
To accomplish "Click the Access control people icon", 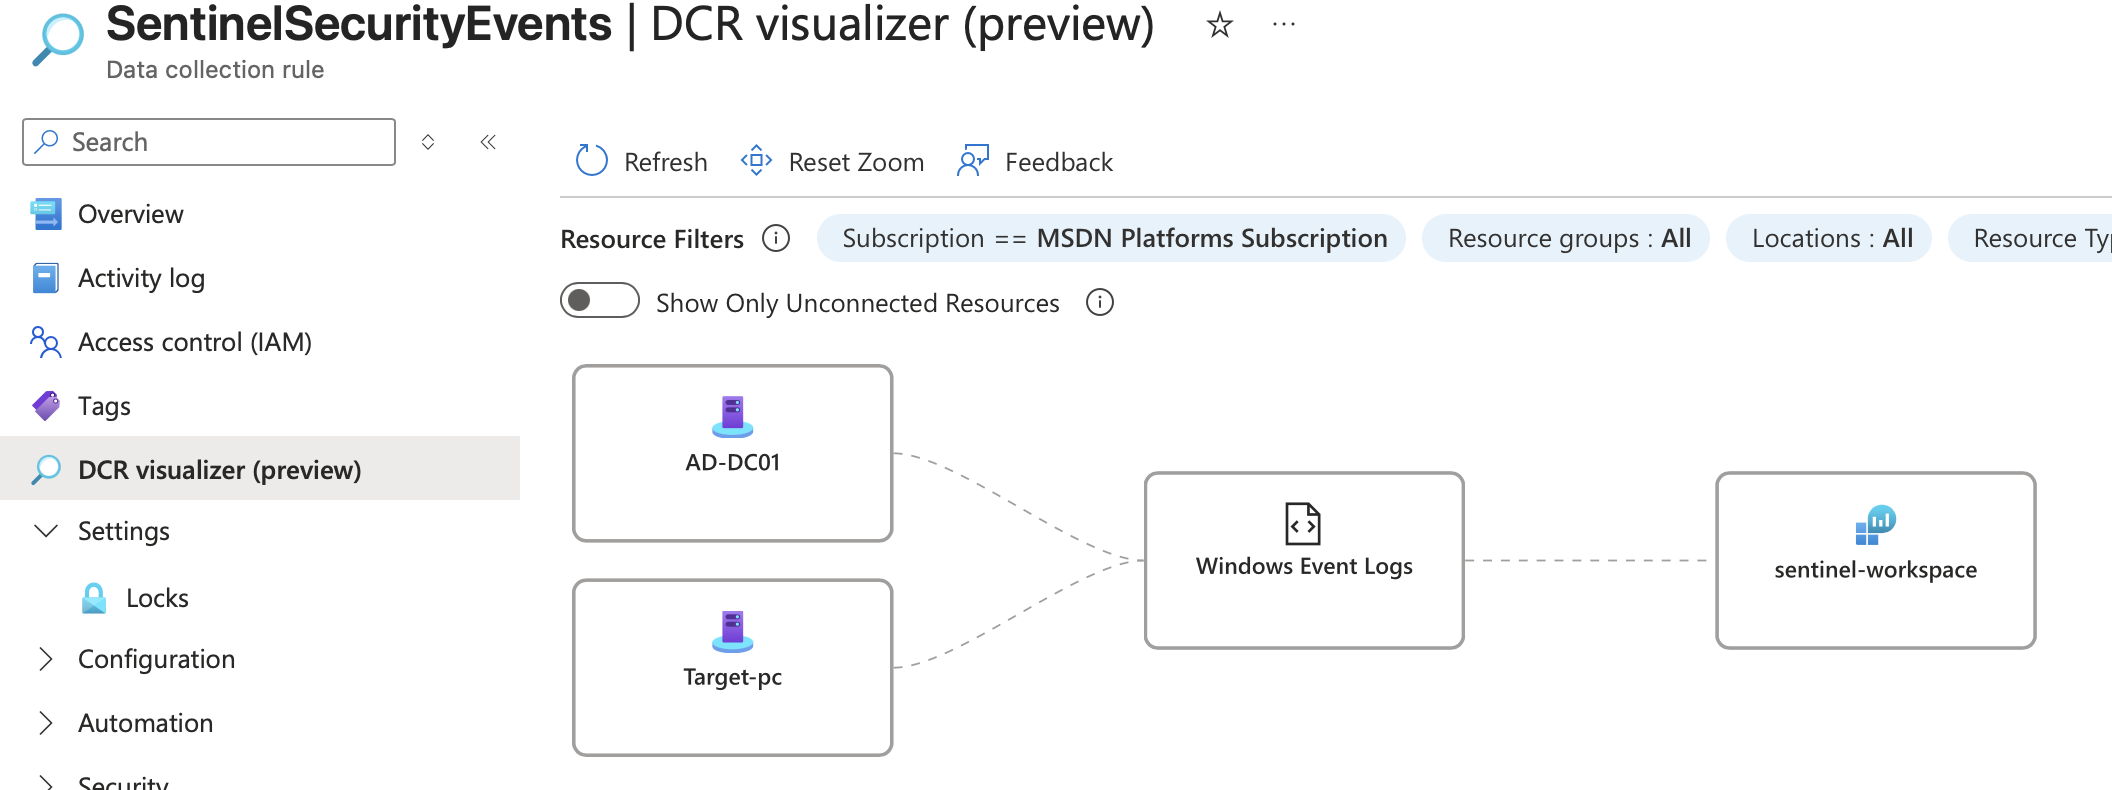I will 46,342.
